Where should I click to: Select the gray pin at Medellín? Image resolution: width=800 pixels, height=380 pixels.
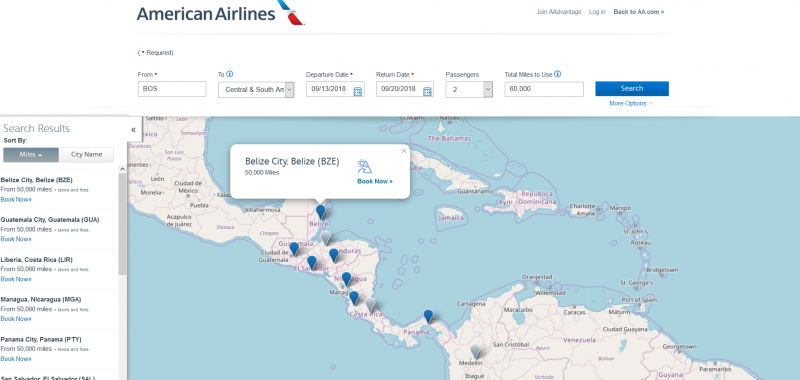[x=475, y=351]
